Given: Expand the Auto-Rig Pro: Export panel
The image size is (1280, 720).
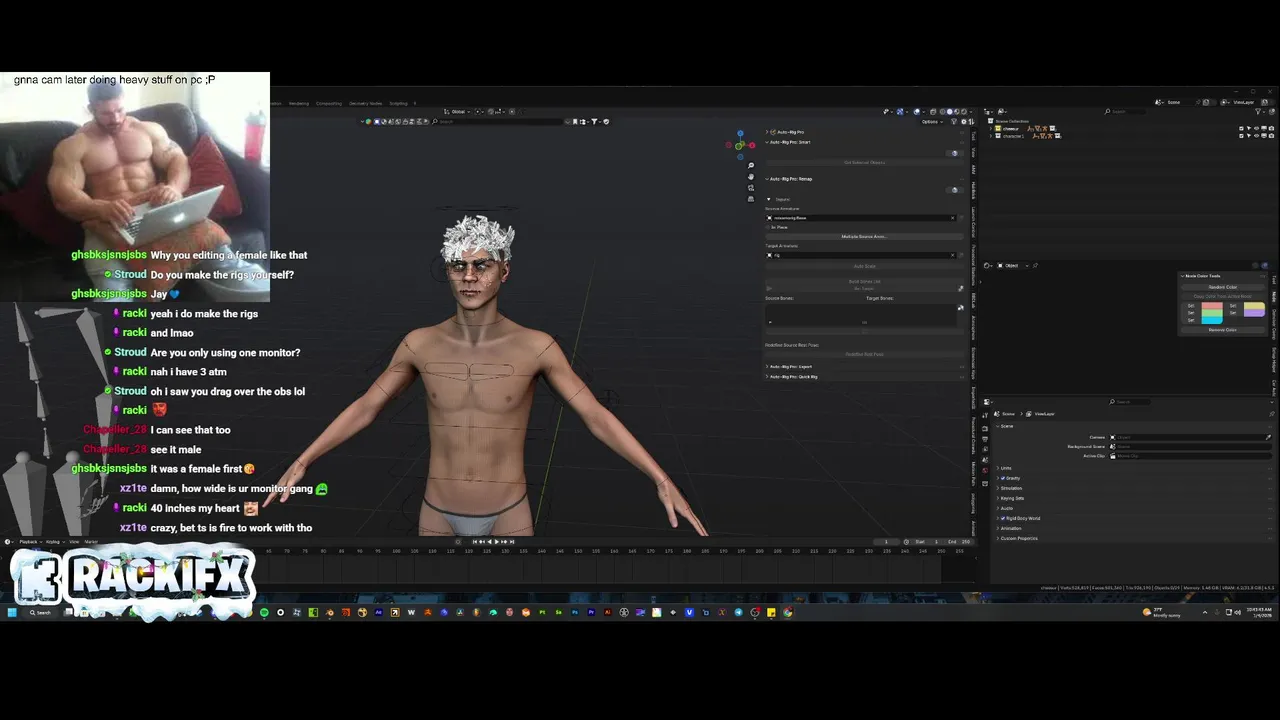Looking at the screenshot, I should point(767,367).
